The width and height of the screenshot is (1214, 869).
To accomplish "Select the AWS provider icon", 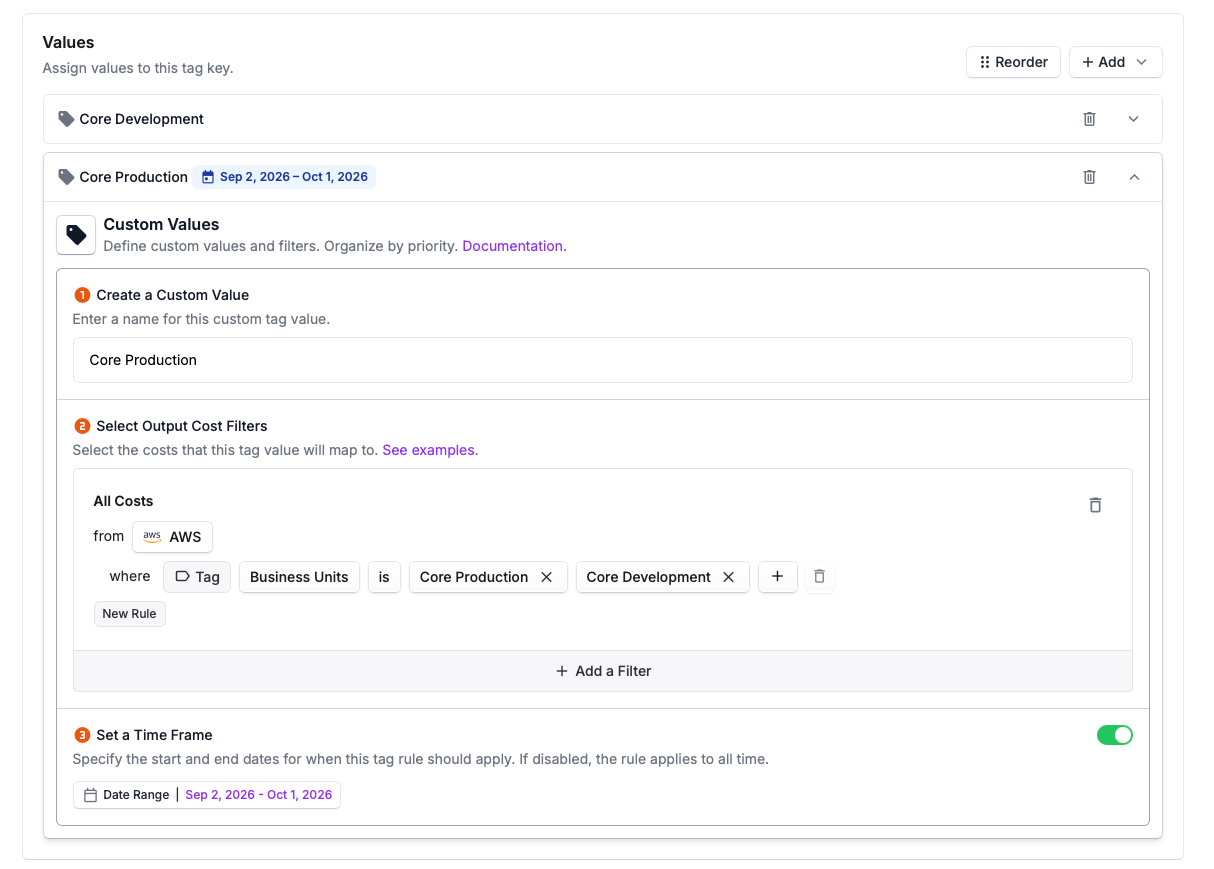I will [151, 536].
